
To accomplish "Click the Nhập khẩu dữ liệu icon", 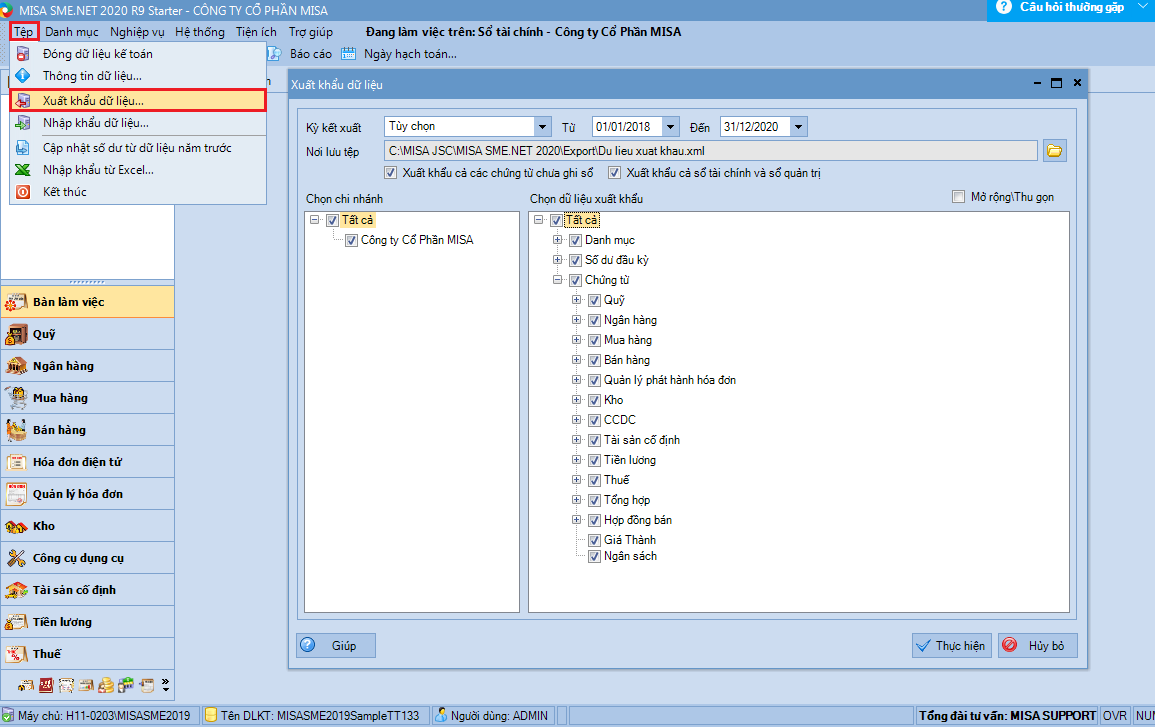I will 23,122.
